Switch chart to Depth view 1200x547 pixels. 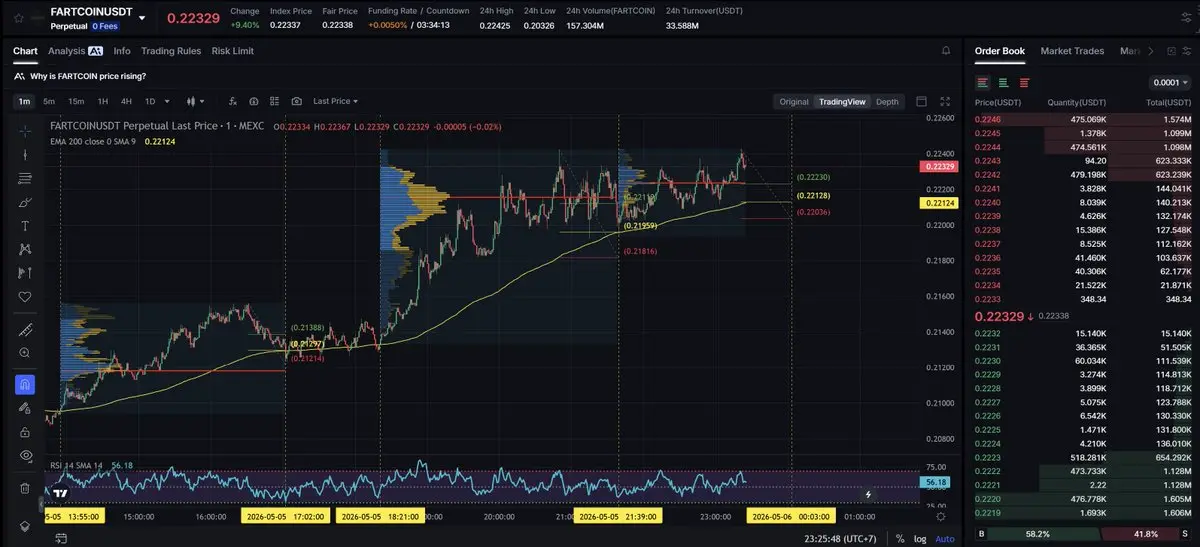pyautogui.click(x=887, y=102)
